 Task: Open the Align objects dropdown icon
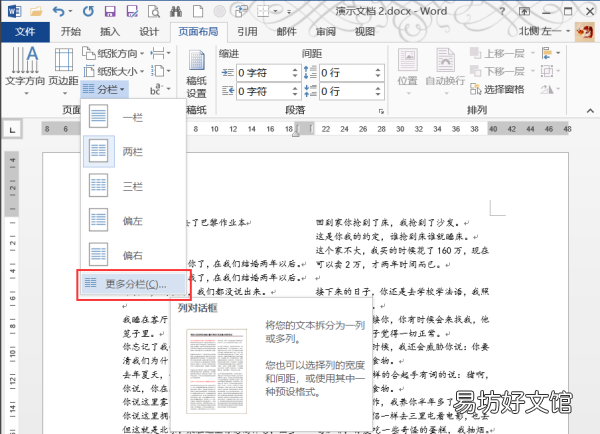point(550,54)
